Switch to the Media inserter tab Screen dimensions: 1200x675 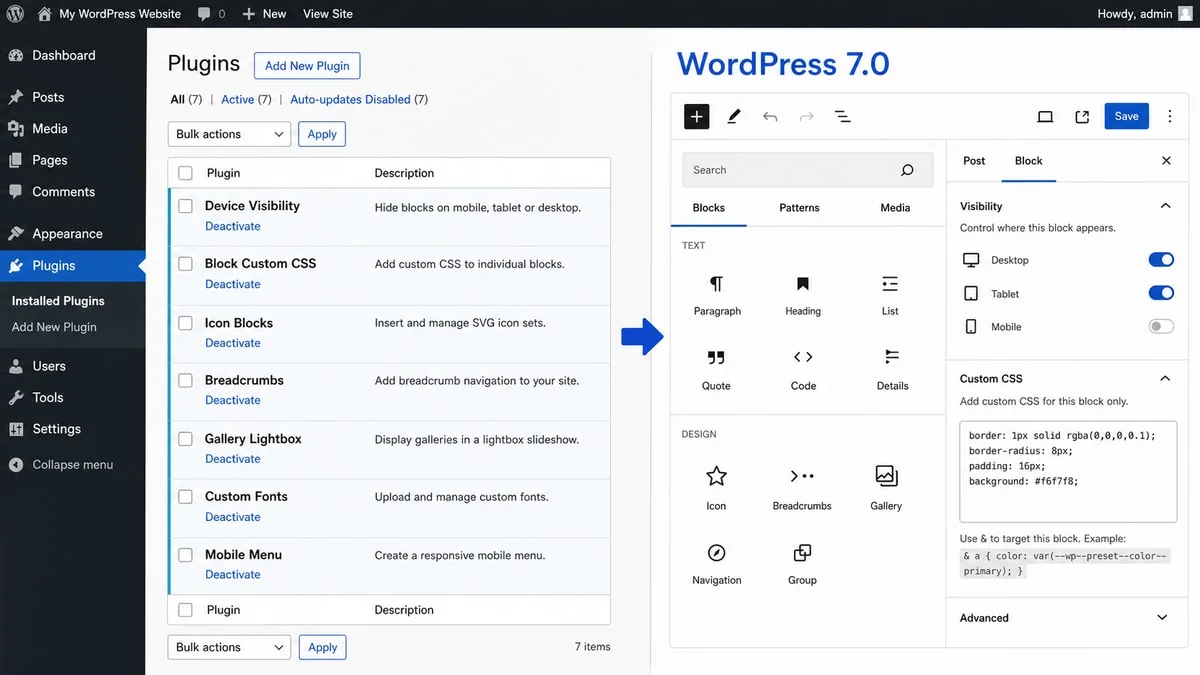click(x=895, y=208)
